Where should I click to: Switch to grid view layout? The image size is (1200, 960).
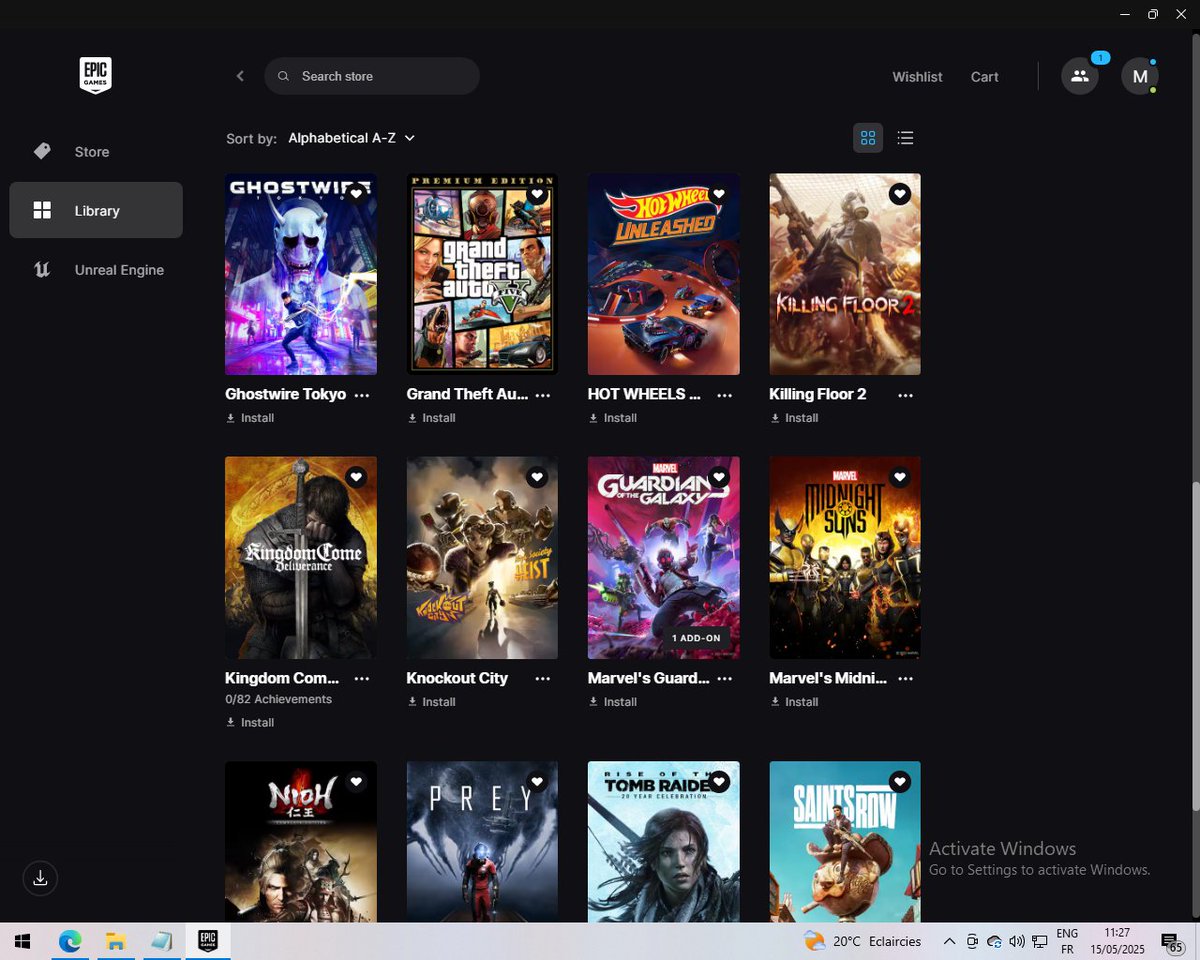click(868, 138)
